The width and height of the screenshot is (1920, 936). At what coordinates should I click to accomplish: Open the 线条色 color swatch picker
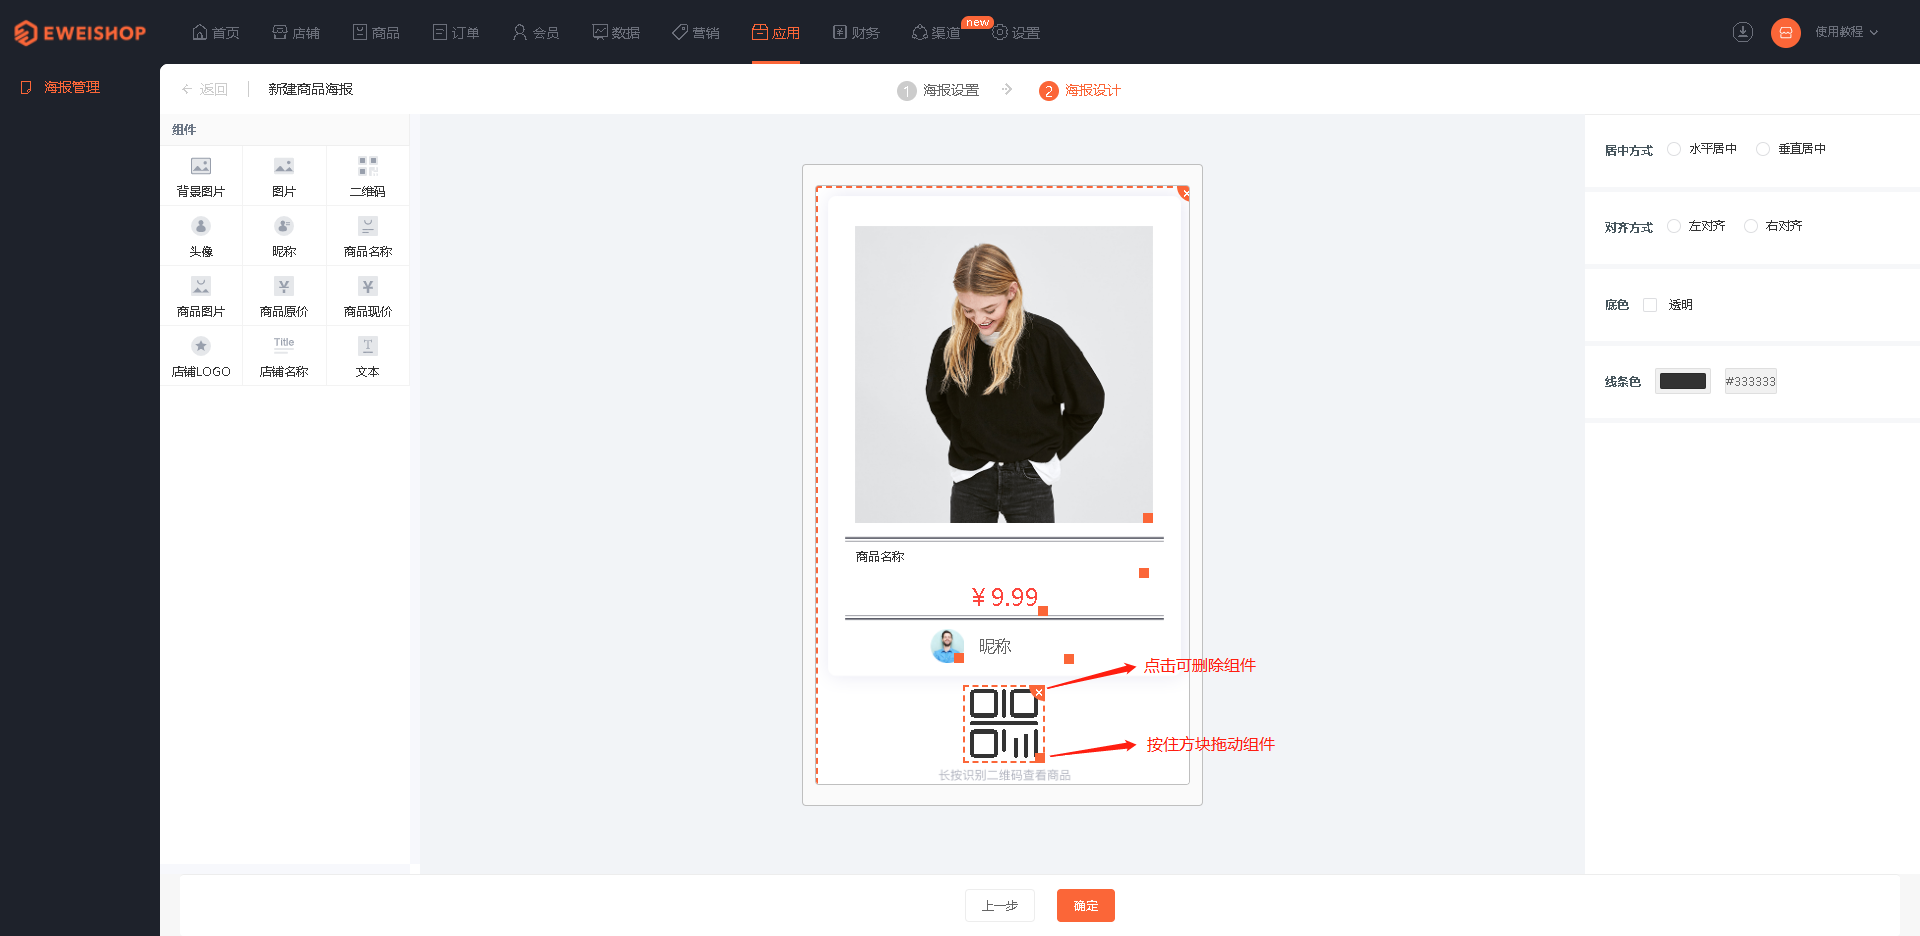click(1683, 381)
